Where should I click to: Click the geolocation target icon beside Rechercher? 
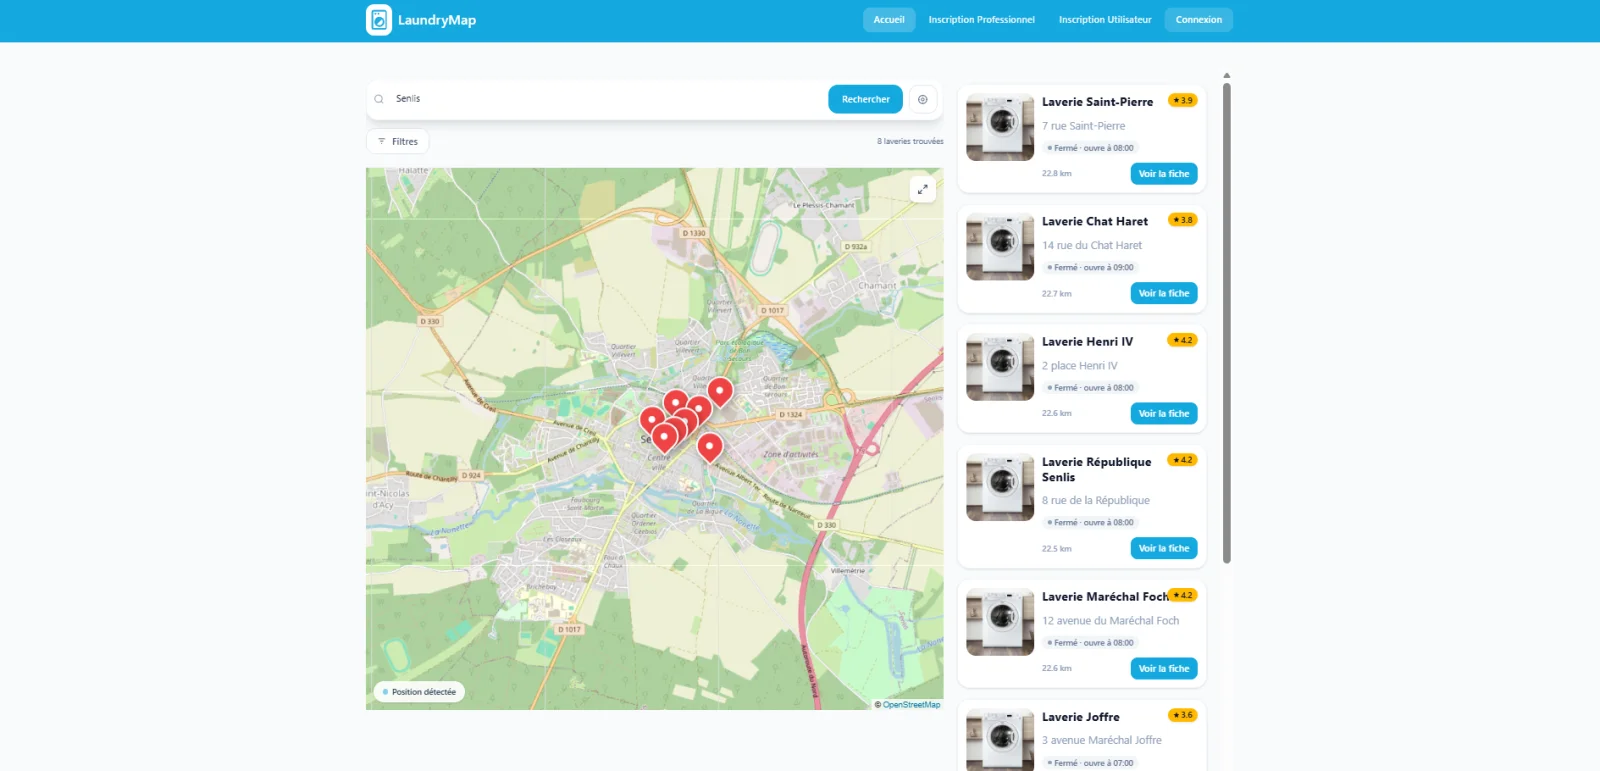pos(923,99)
